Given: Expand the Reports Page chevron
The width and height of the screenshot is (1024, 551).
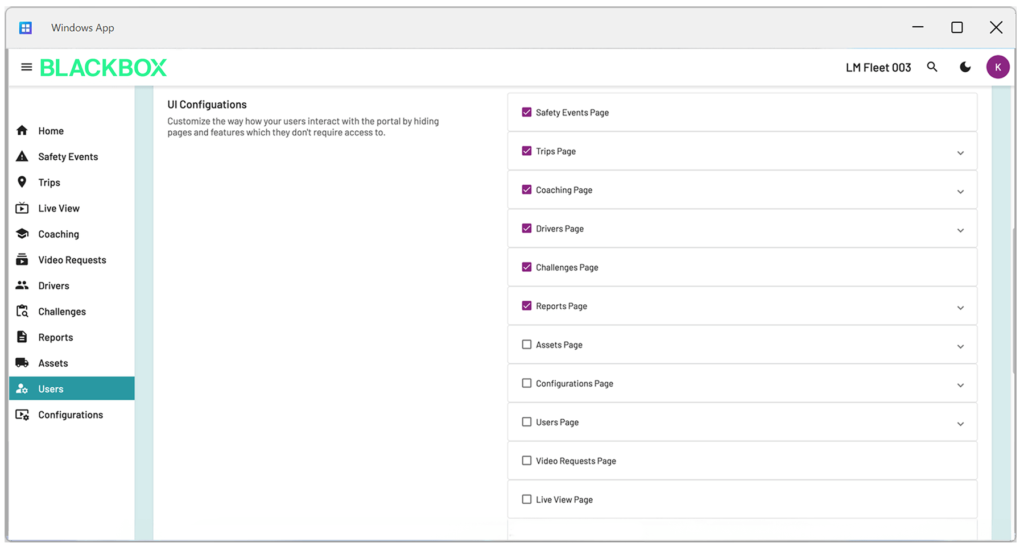Looking at the screenshot, I should (960, 307).
